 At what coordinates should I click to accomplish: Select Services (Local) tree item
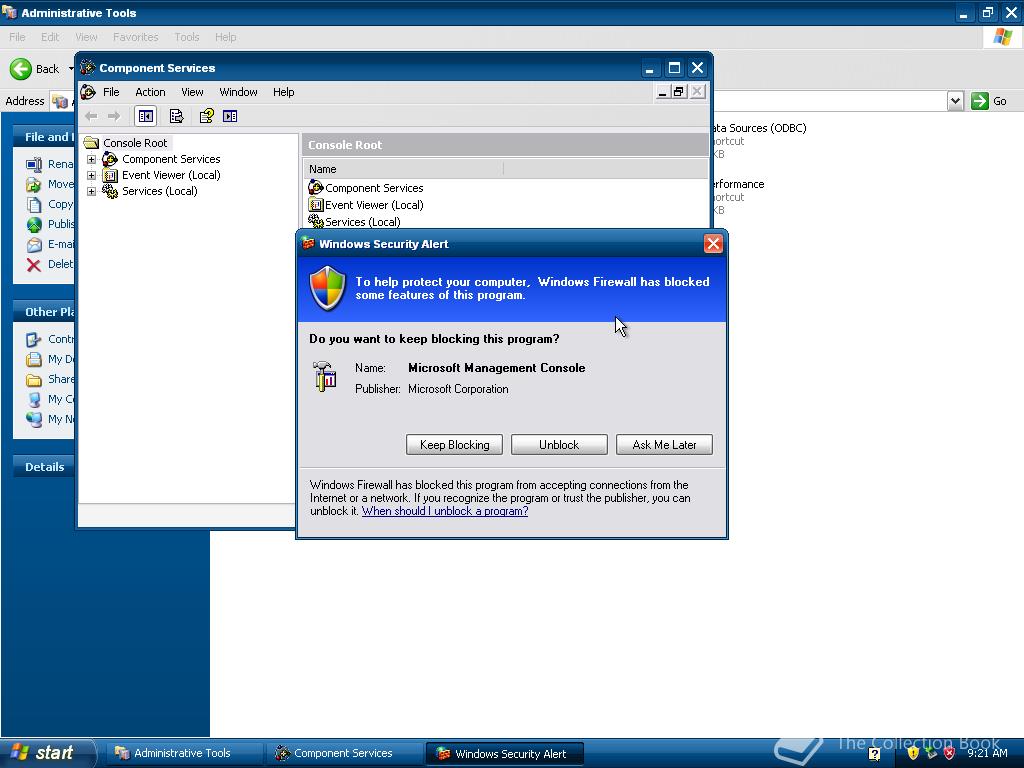159,191
